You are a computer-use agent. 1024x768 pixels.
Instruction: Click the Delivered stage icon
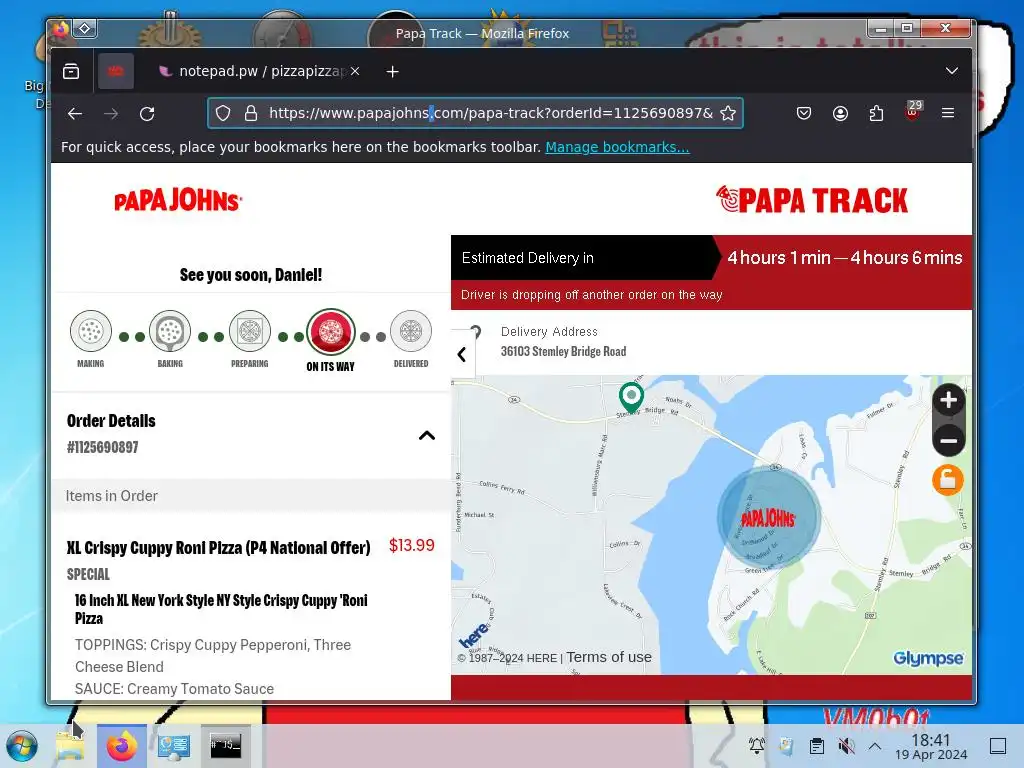point(411,331)
